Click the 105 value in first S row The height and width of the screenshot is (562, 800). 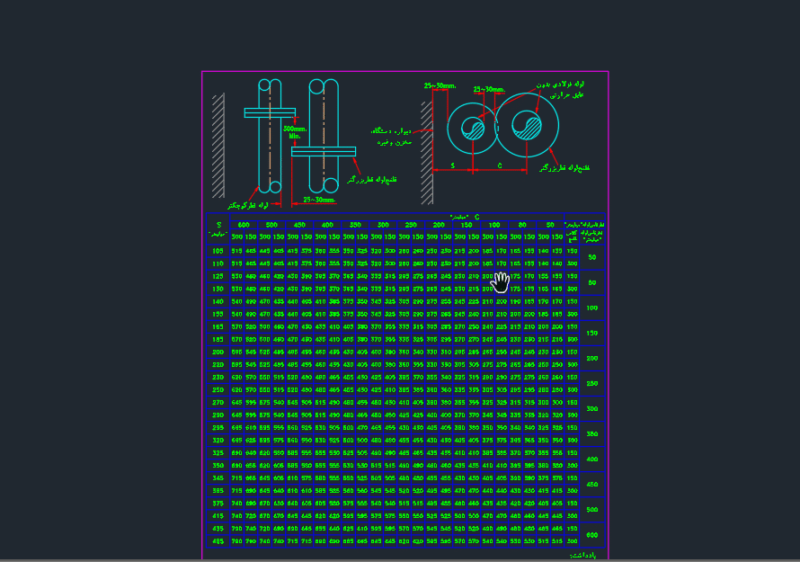pyautogui.click(x=216, y=250)
